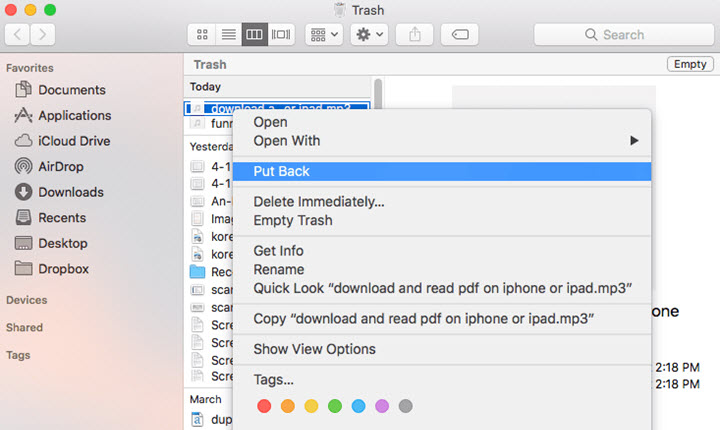The height and width of the screenshot is (430, 720).
Task: Expand the Devices sidebar section
Action: (x=27, y=300)
